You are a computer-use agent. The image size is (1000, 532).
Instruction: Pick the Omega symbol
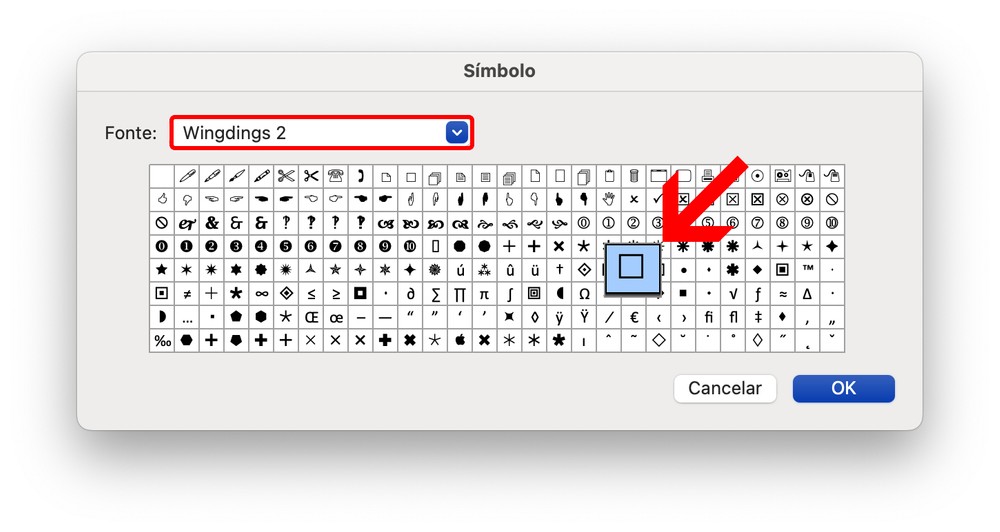coord(584,293)
